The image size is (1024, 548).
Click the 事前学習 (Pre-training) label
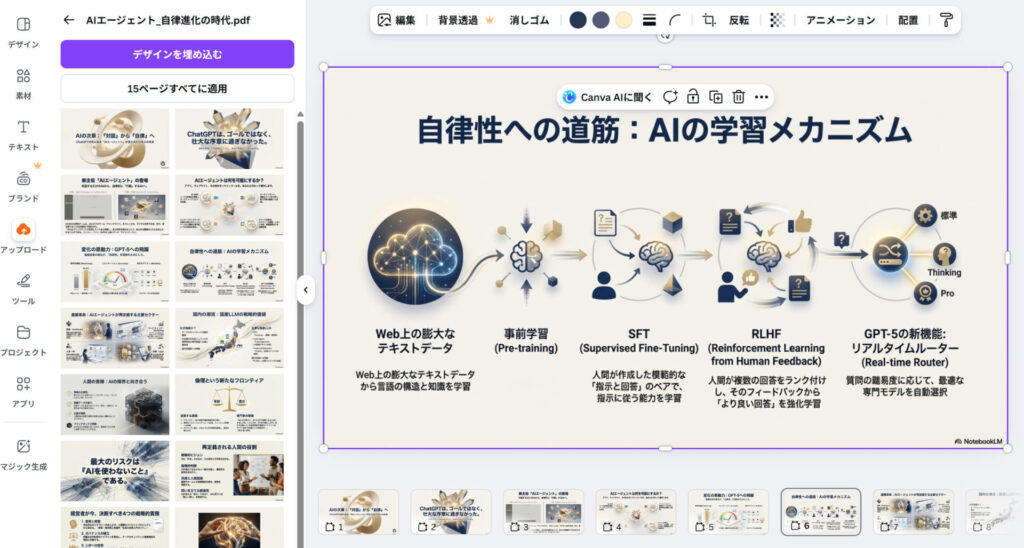click(x=526, y=341)
